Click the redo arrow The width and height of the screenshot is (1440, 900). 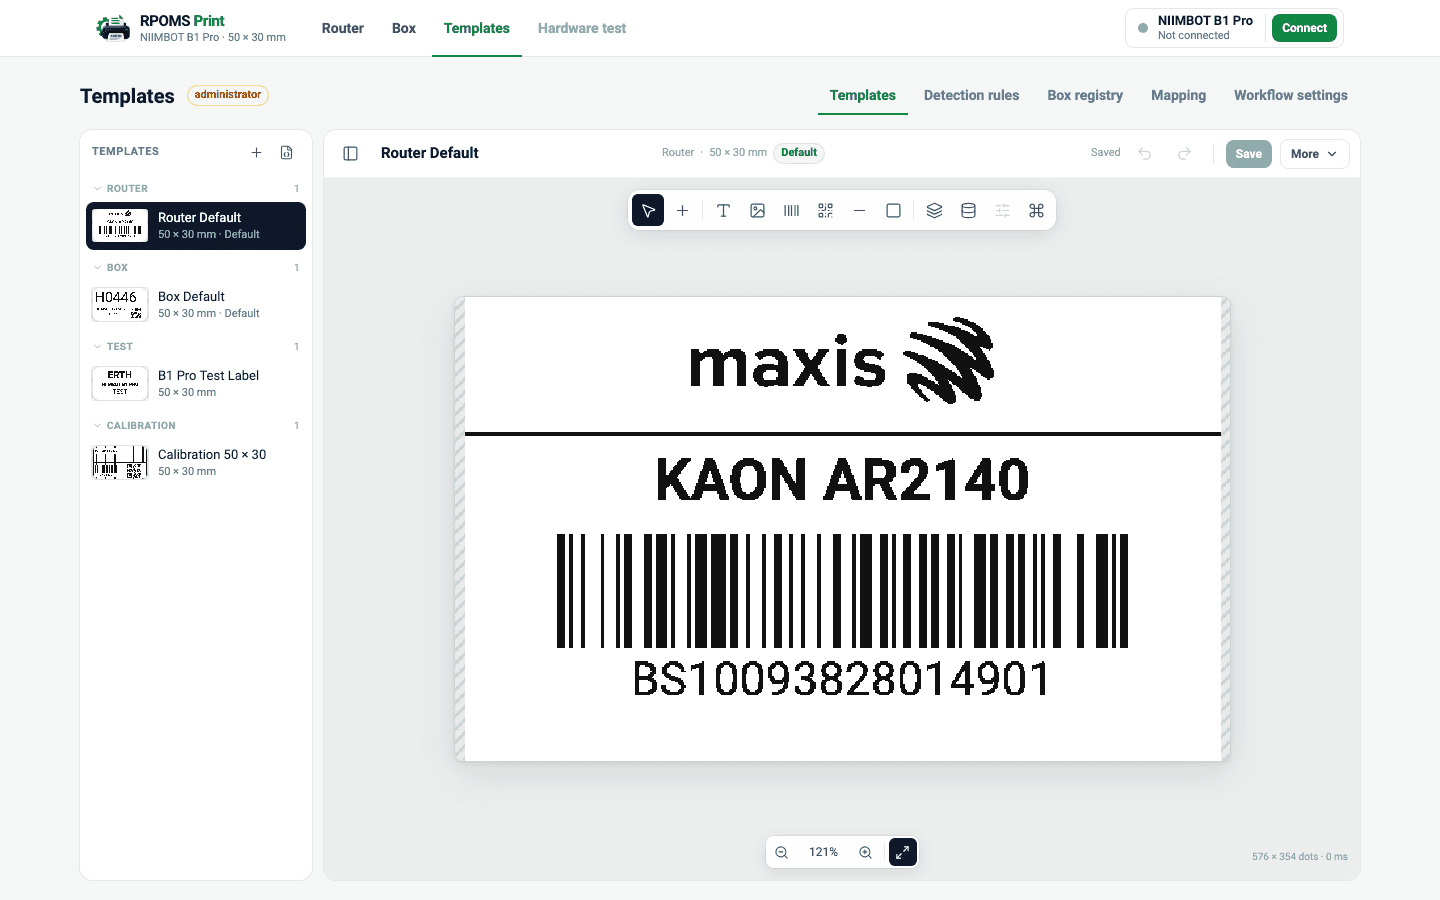click(1184, 153)
